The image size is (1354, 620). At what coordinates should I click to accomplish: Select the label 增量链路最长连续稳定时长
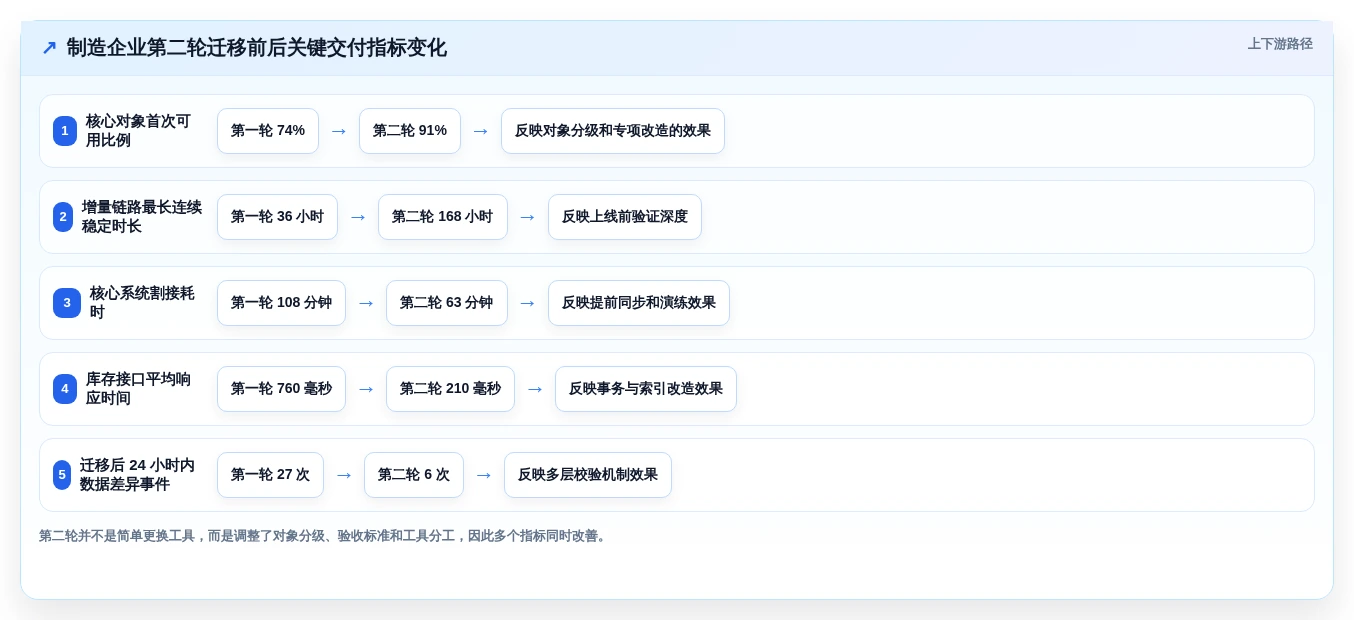click(x=142, y=217)
